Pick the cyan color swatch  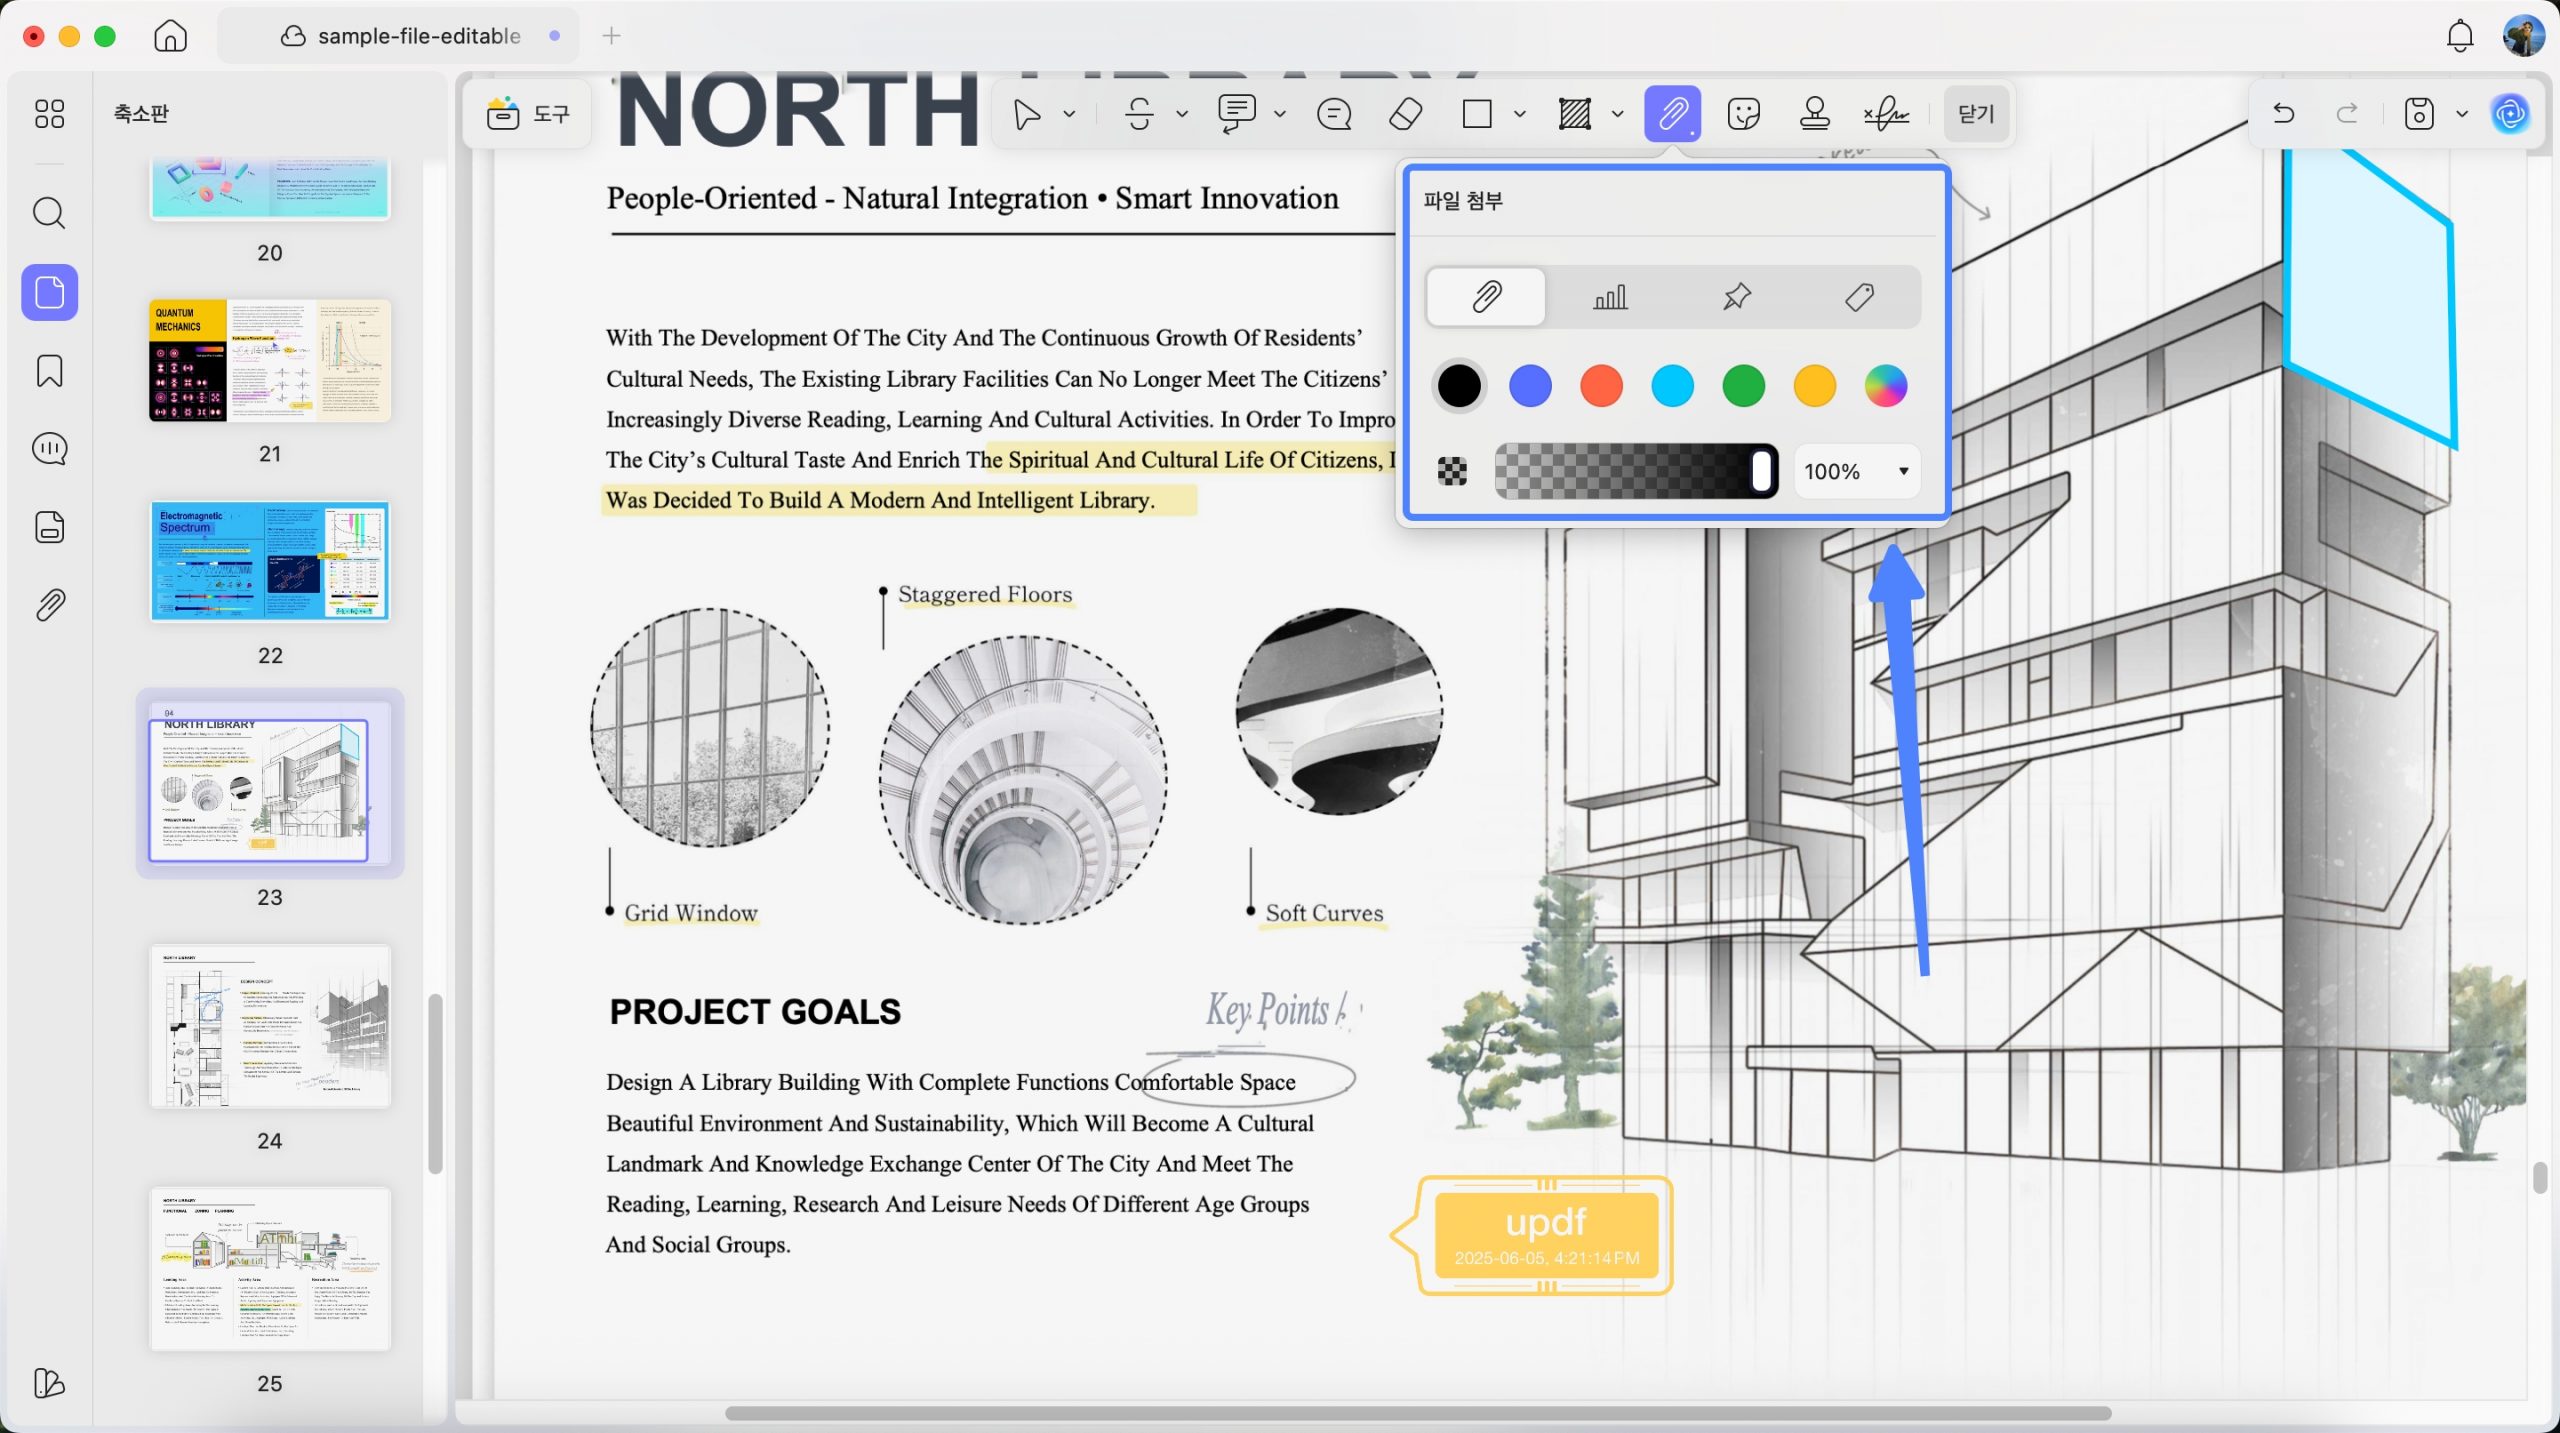(1672, 386)
